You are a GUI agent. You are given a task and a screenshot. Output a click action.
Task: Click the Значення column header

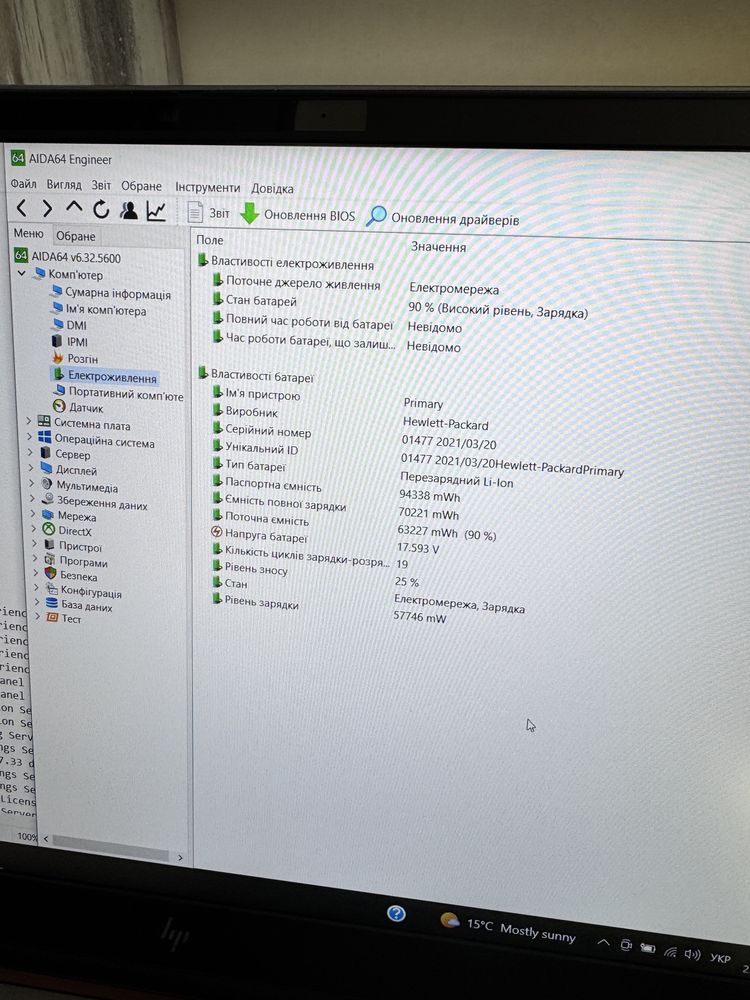[438, 246]
